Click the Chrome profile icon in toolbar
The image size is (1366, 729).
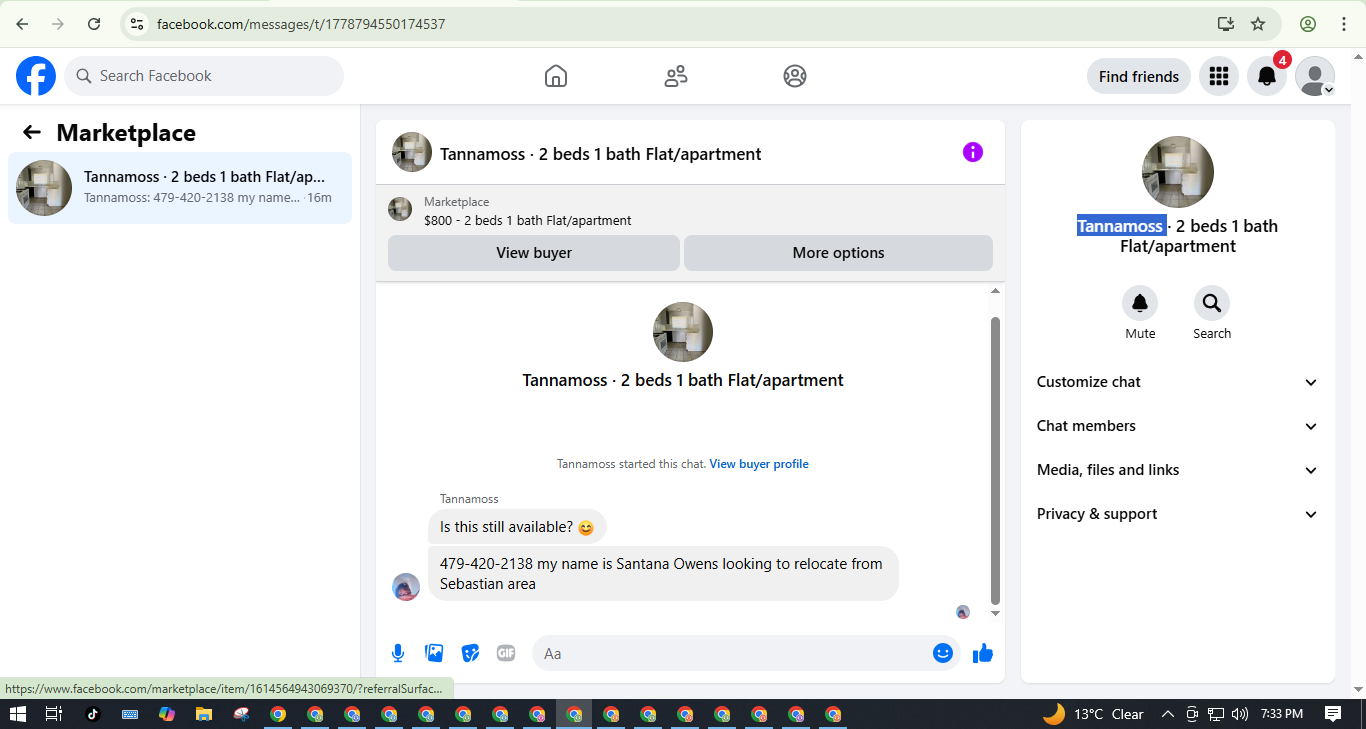[x=1308, y=24]
